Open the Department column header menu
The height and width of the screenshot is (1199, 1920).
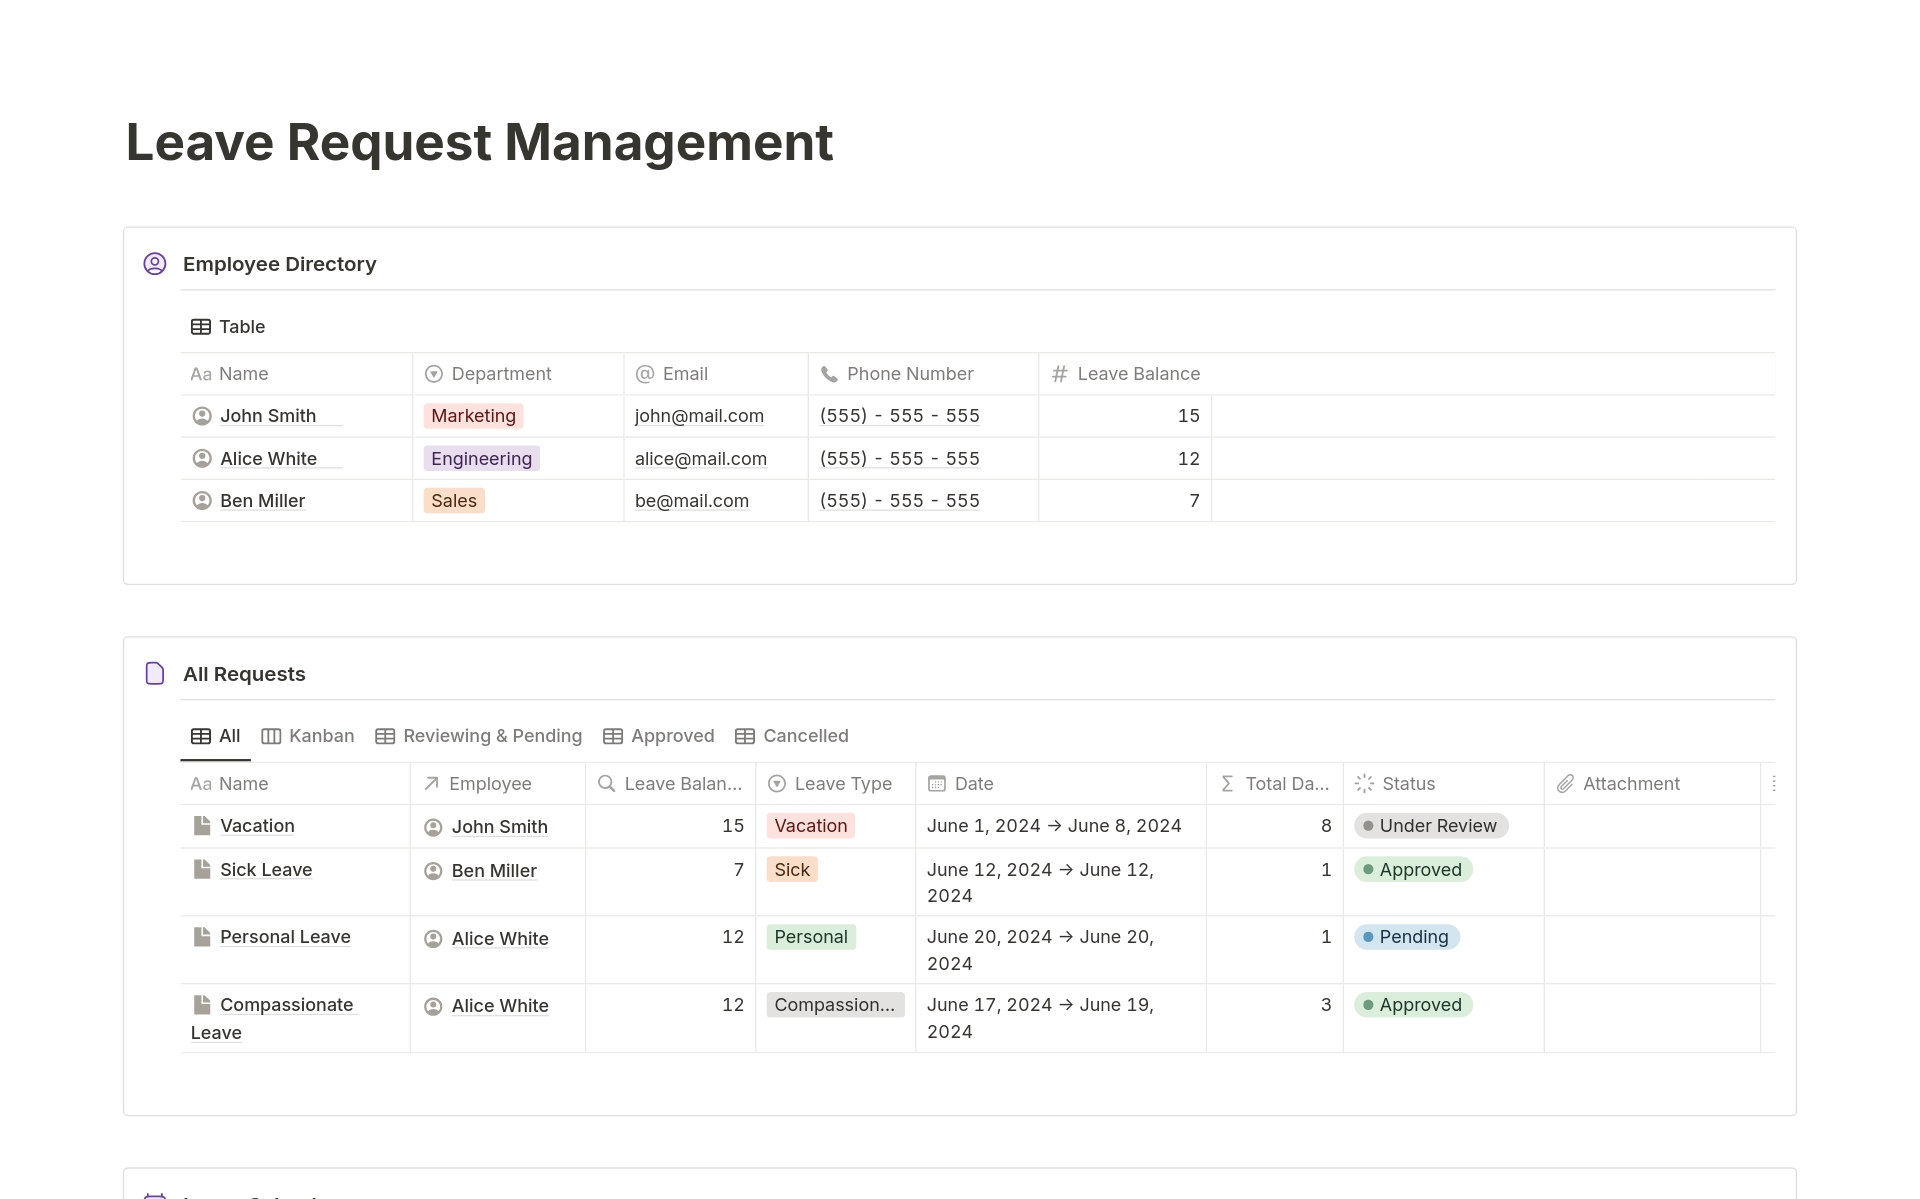(x=500, y=374)
